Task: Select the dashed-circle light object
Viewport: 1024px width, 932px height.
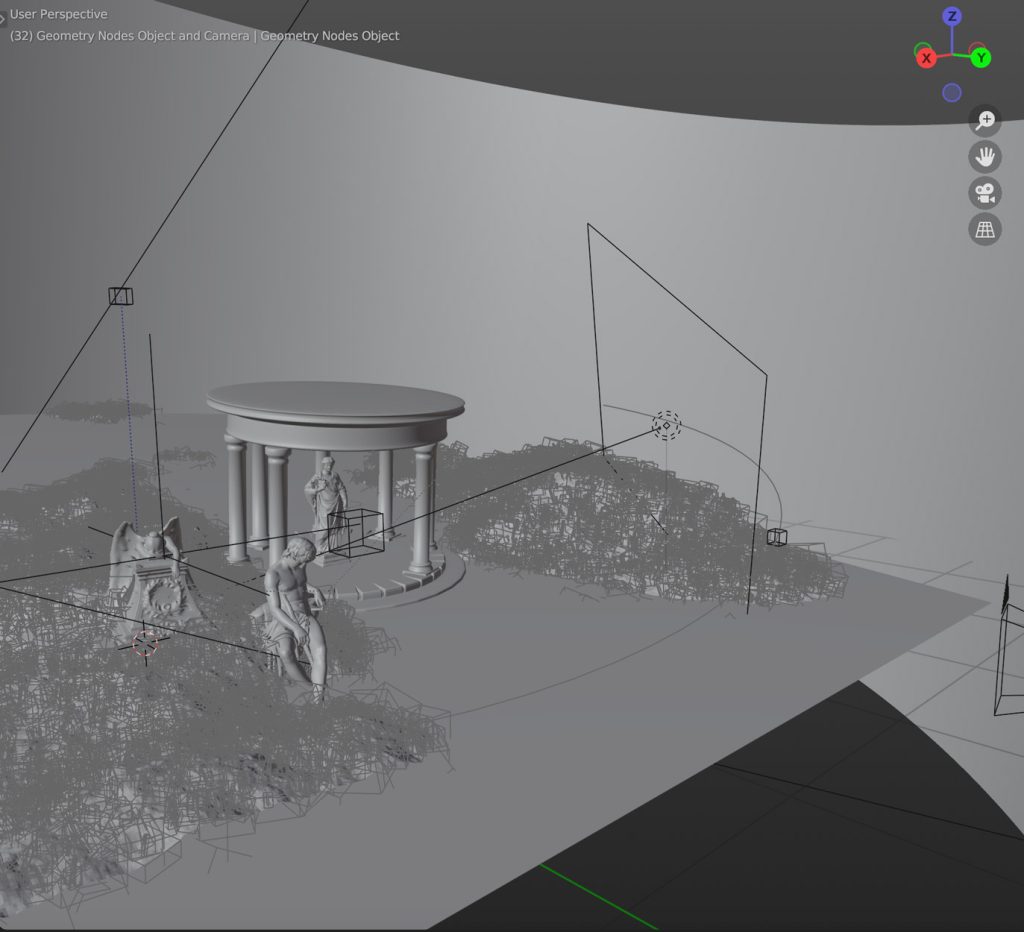Action: pyautogui.click(x=667, y=425)
